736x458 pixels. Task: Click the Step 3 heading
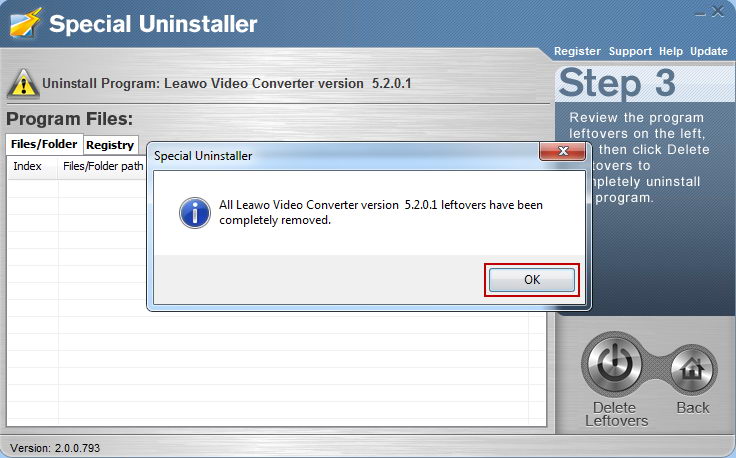617,83
